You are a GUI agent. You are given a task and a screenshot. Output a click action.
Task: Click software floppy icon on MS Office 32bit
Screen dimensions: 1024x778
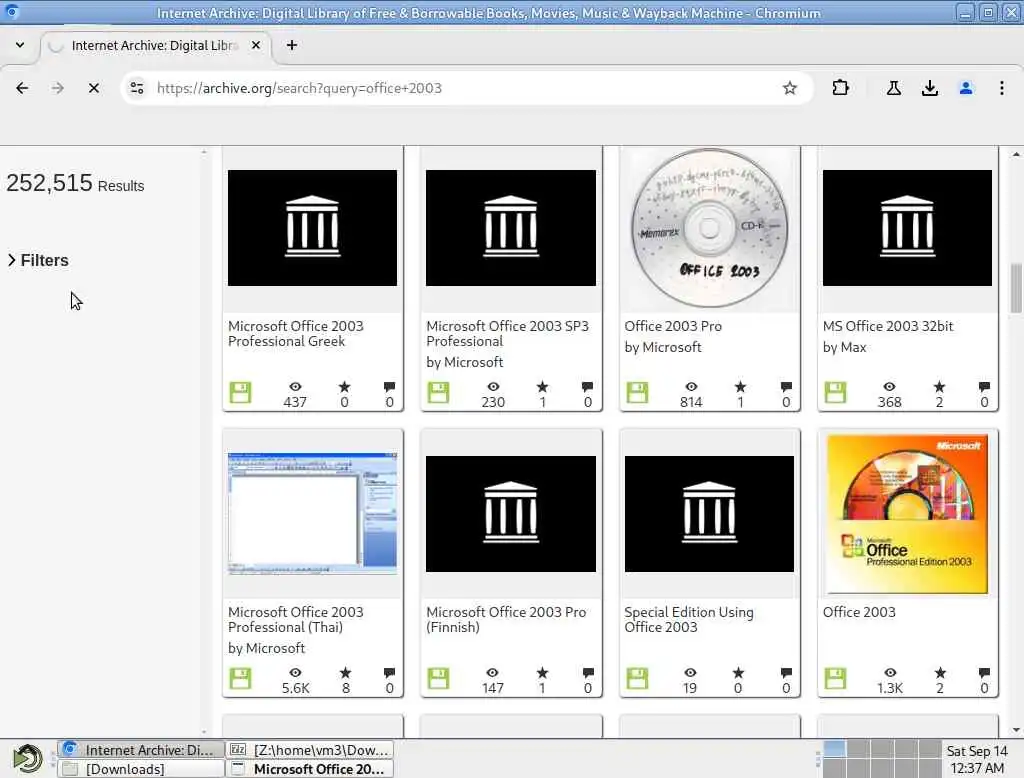point(835,393)
